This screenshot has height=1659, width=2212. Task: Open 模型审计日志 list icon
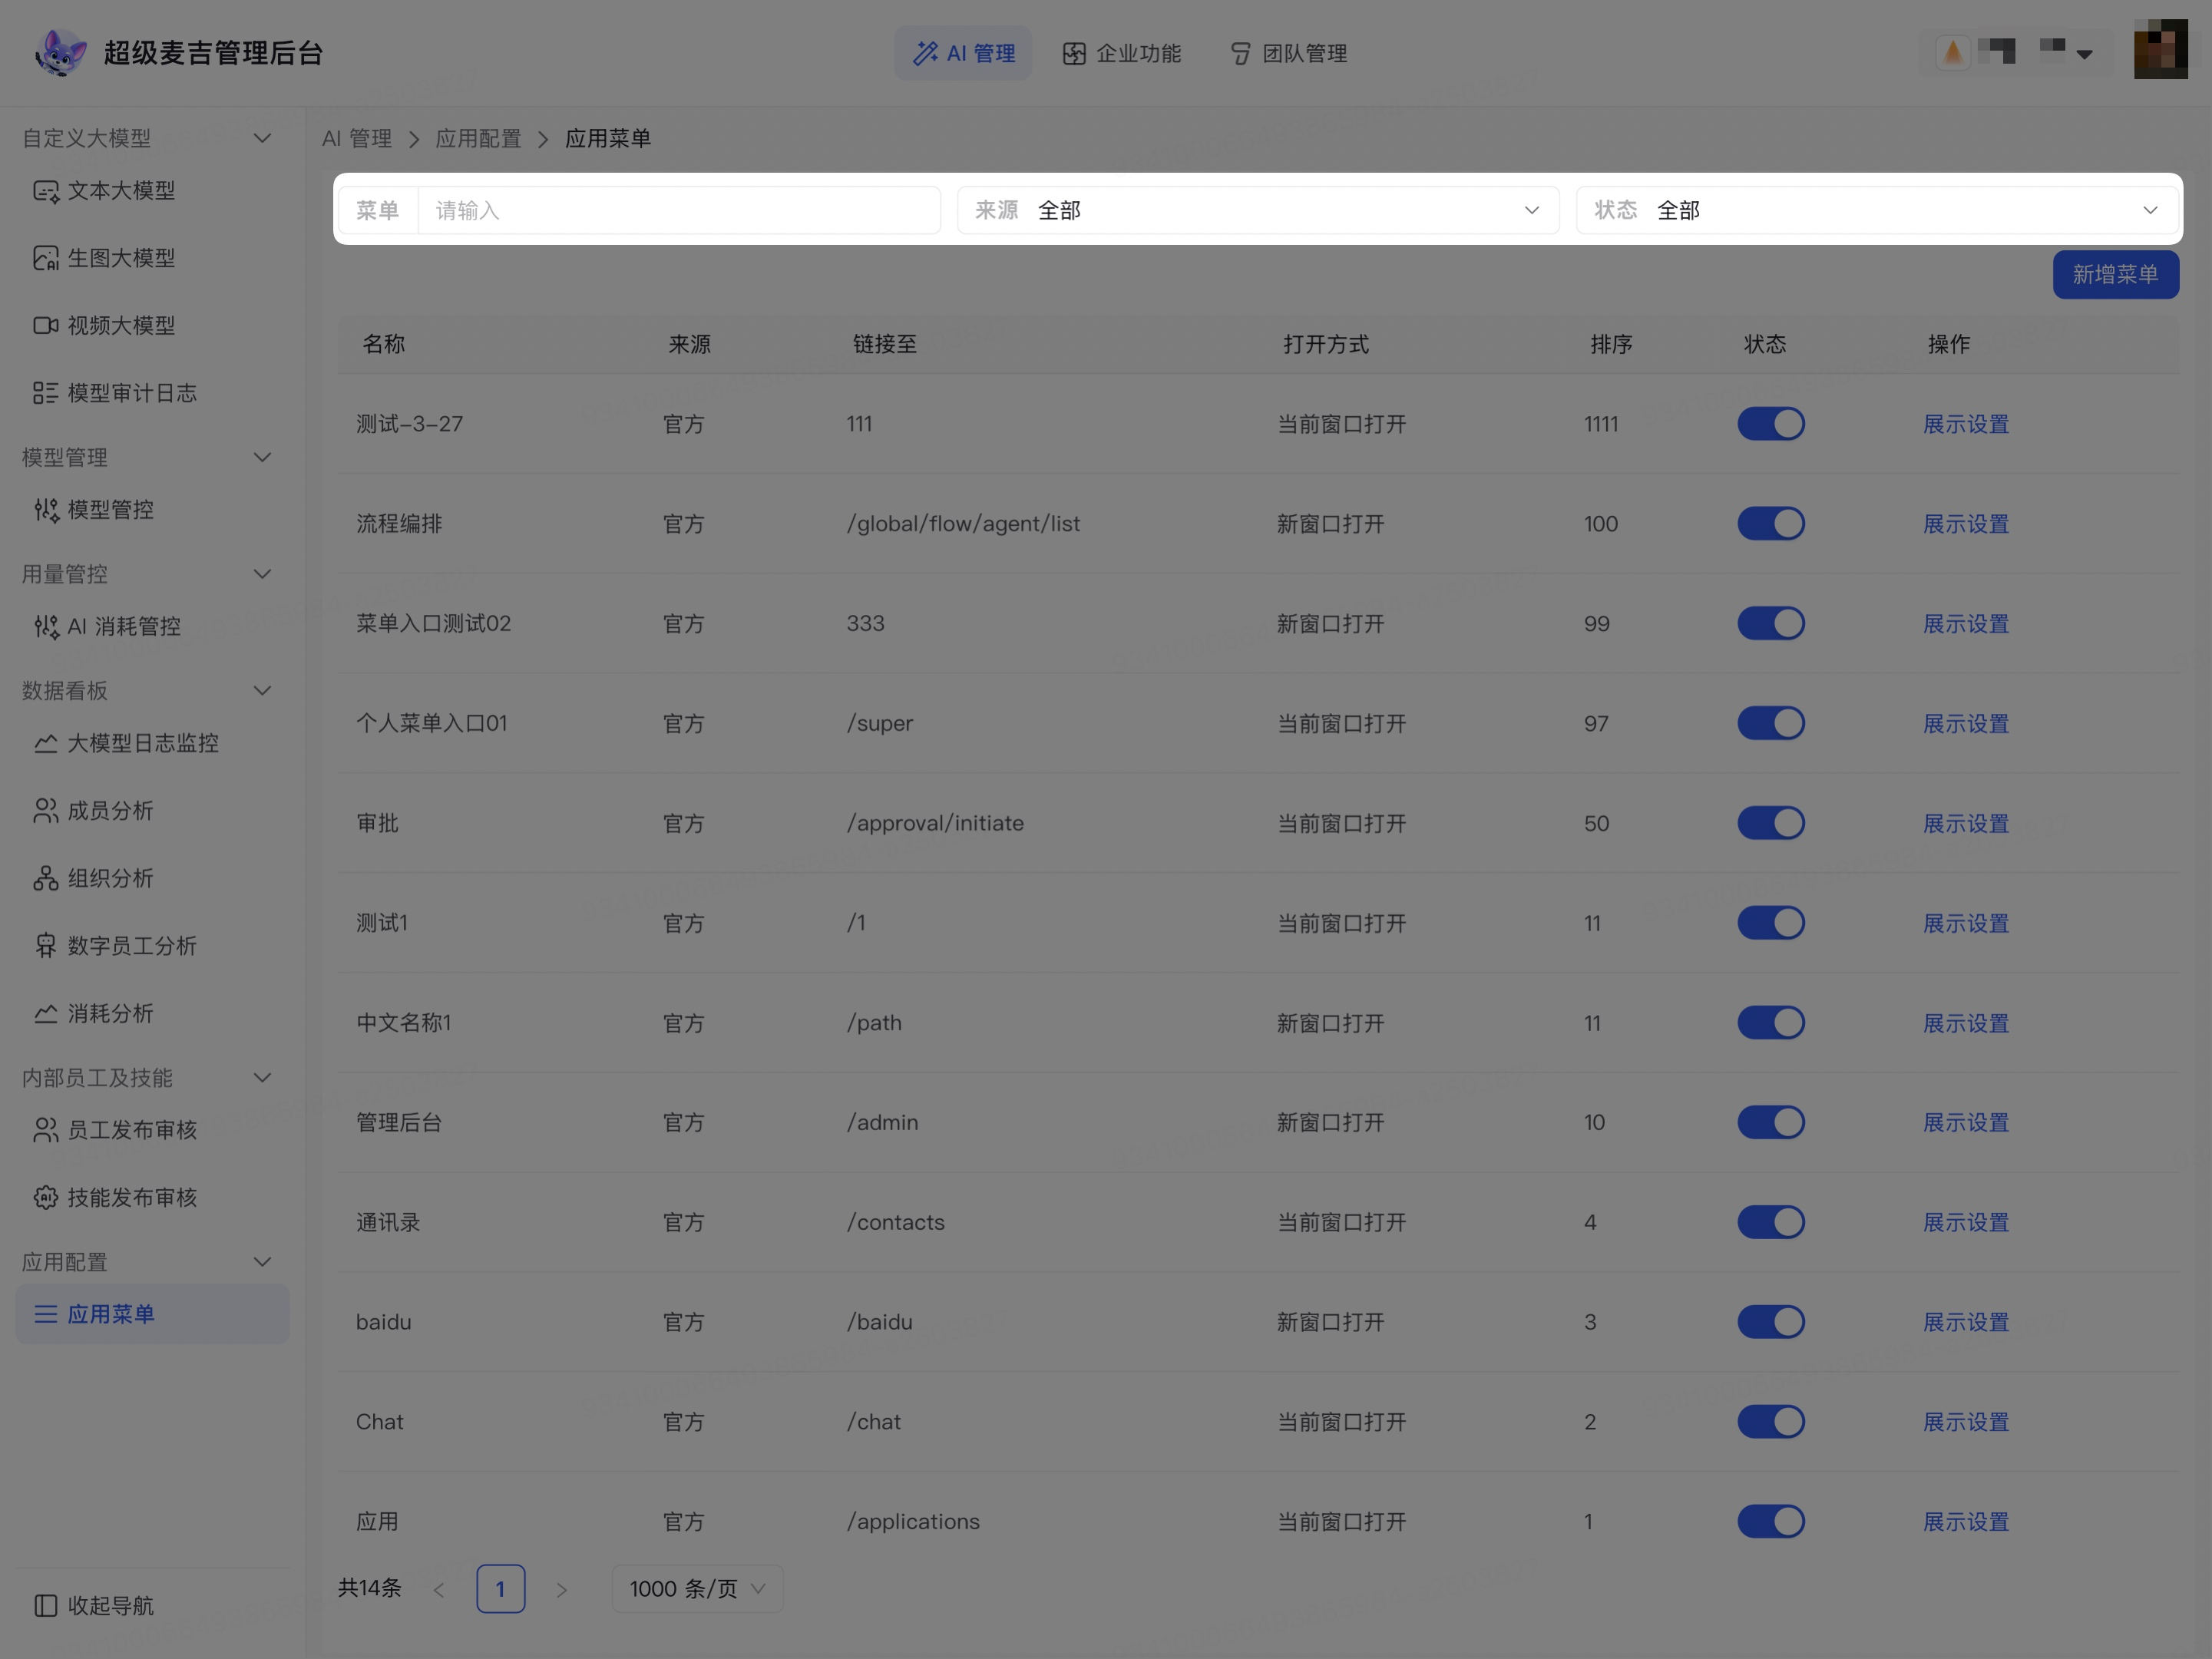point(45,393)
